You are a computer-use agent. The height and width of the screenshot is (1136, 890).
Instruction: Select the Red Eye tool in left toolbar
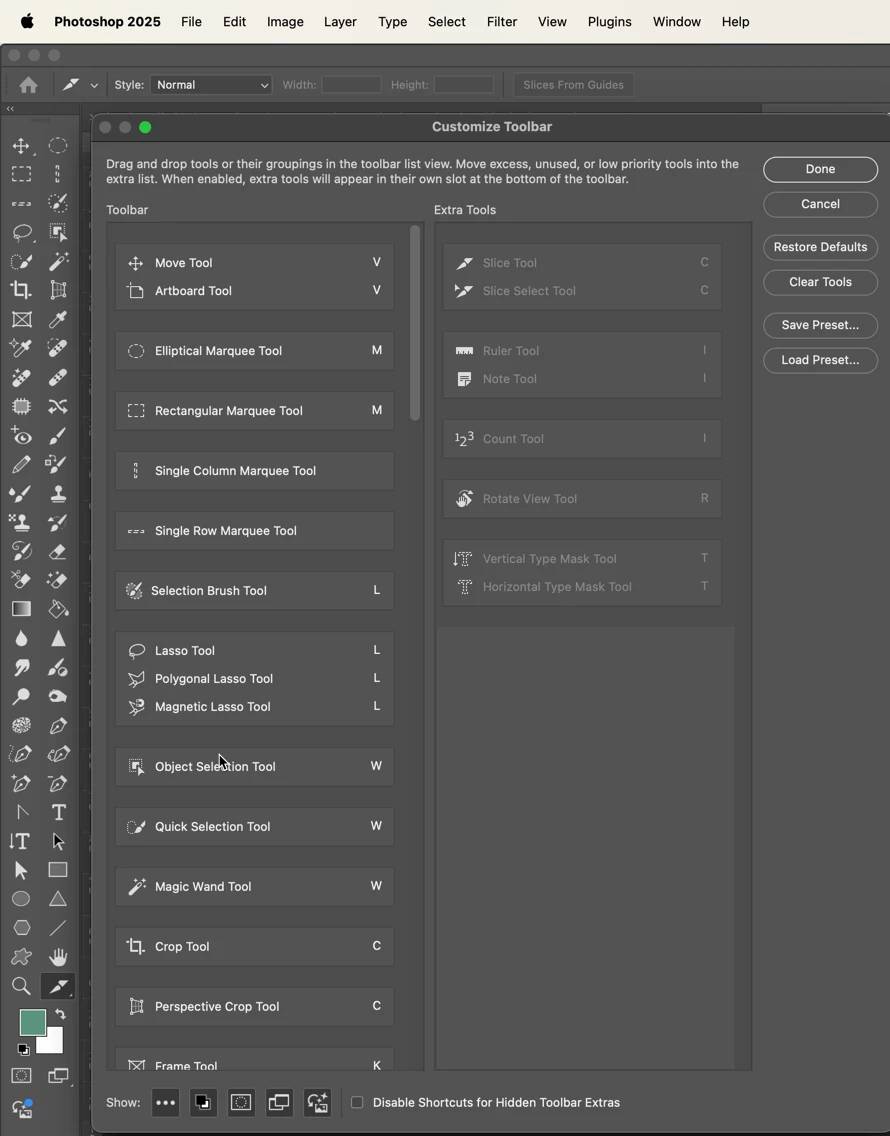click(x=21, y=435)
